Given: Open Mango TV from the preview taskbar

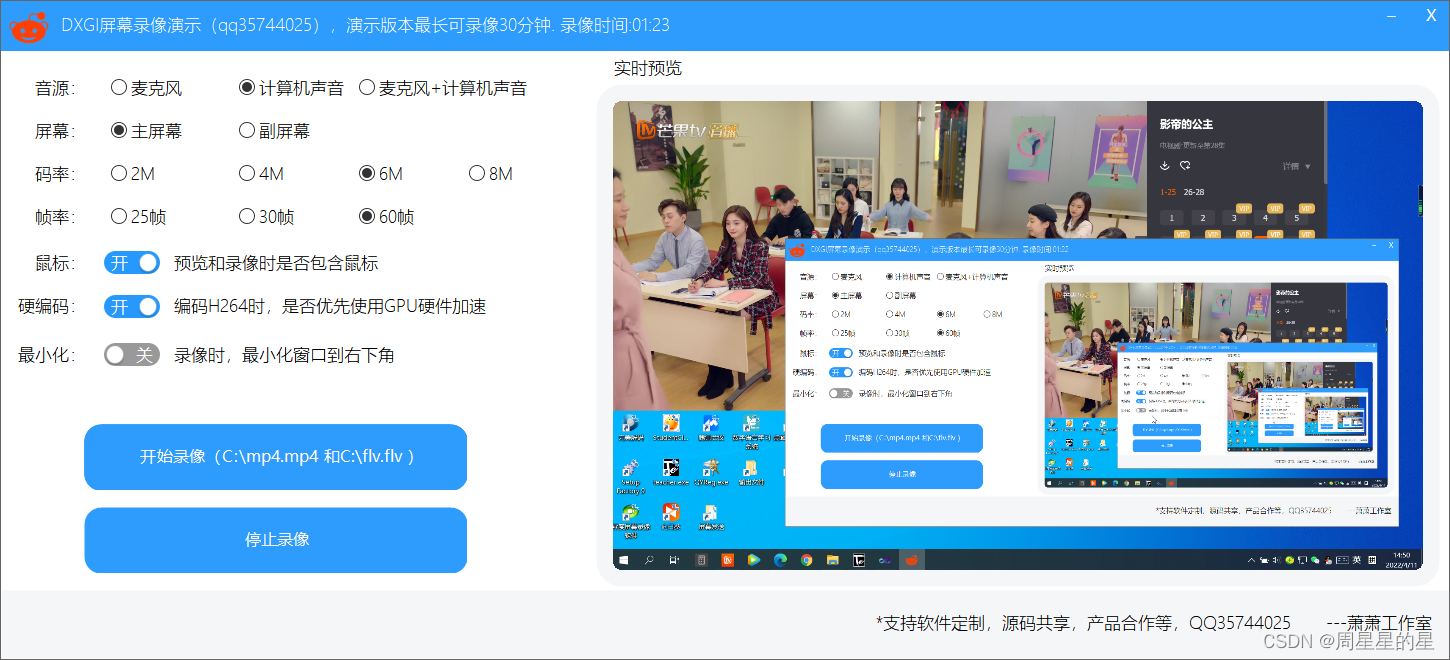Looking at the screenshot, I should click(x=728, y=560).
